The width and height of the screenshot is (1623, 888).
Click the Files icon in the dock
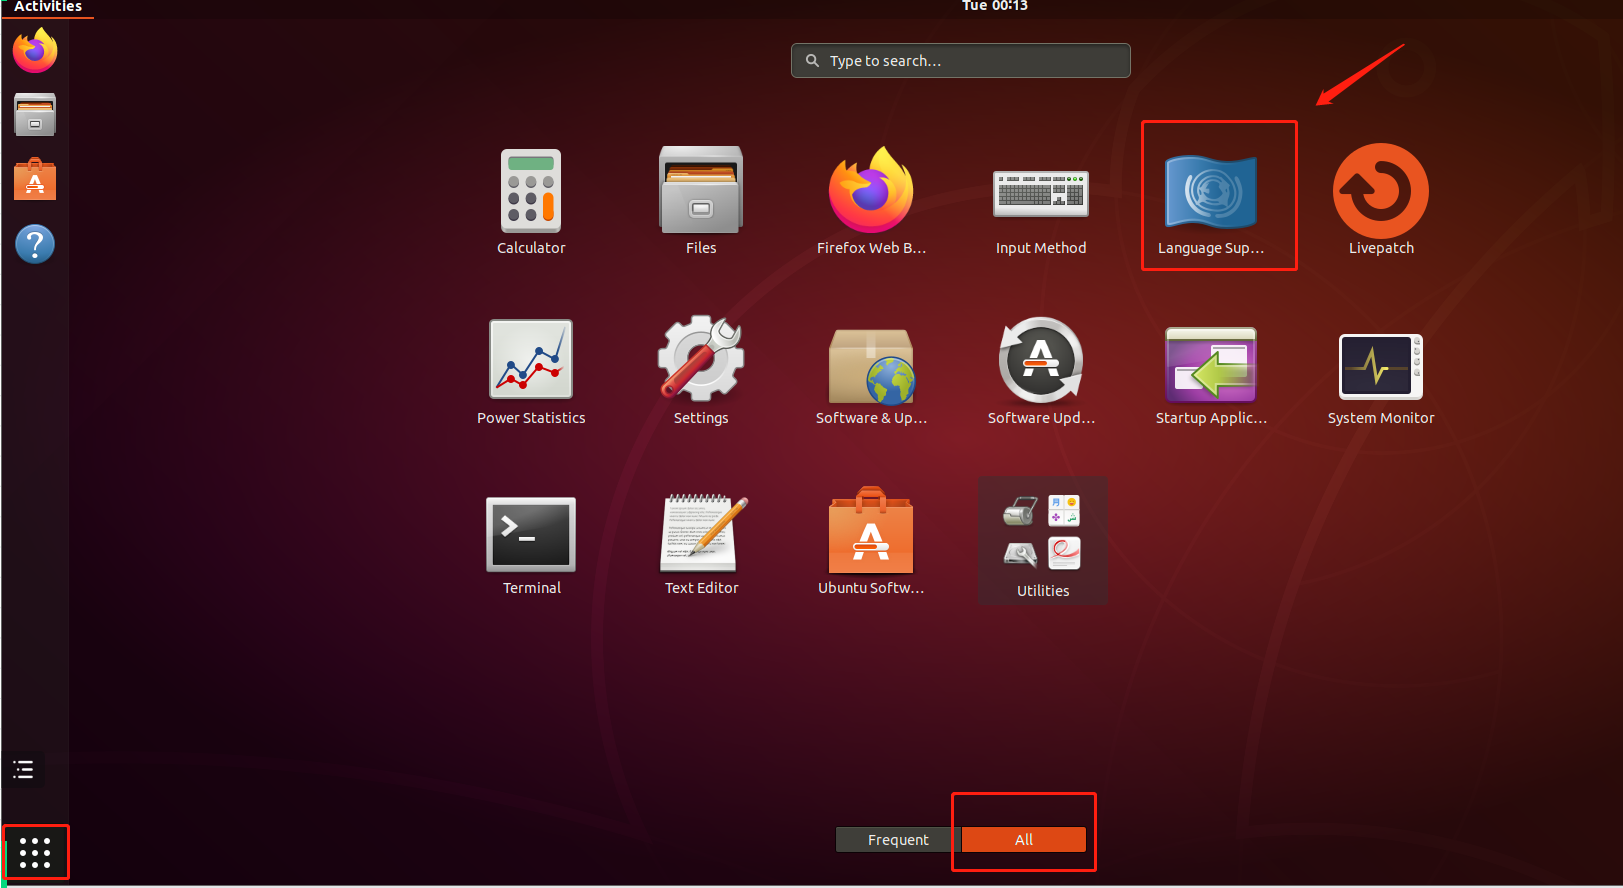[35, 114]
